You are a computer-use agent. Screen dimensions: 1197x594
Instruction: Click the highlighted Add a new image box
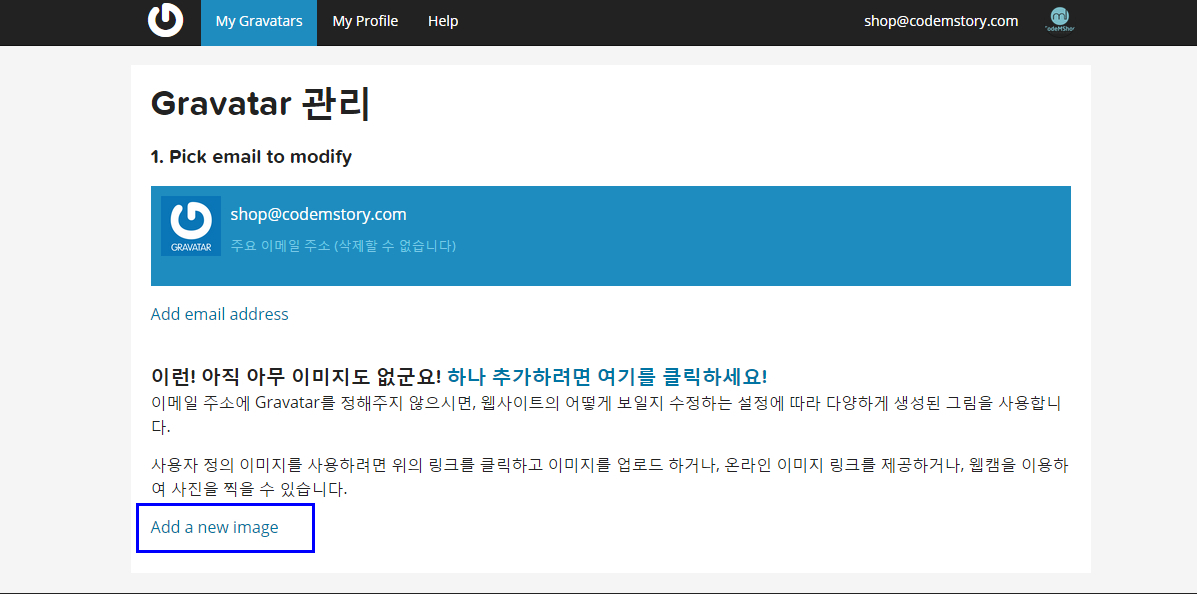coord(224,527)
